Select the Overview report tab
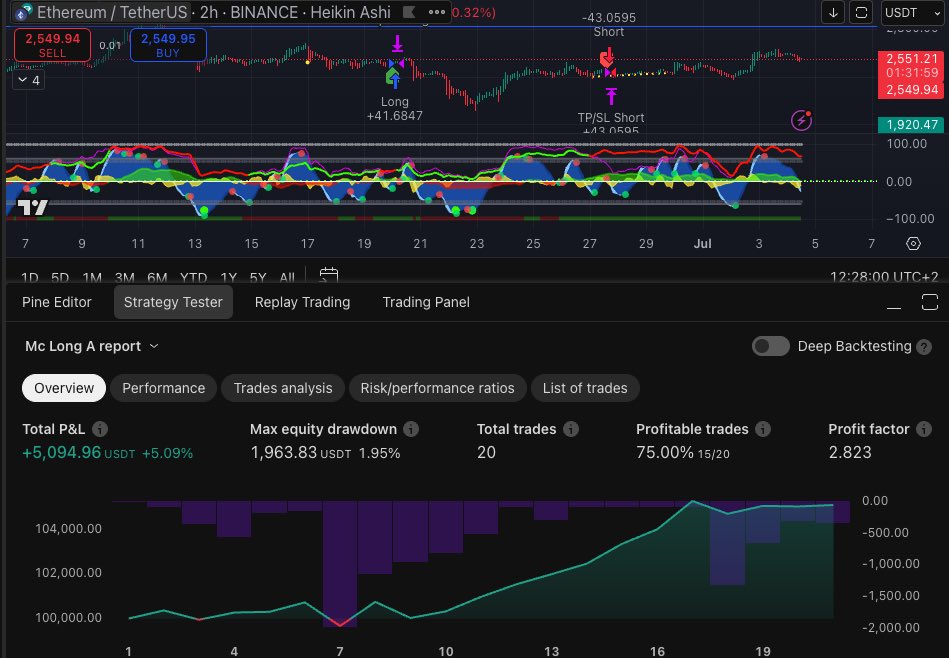Viewport: 949px width, 658px height. pos(64,388)
